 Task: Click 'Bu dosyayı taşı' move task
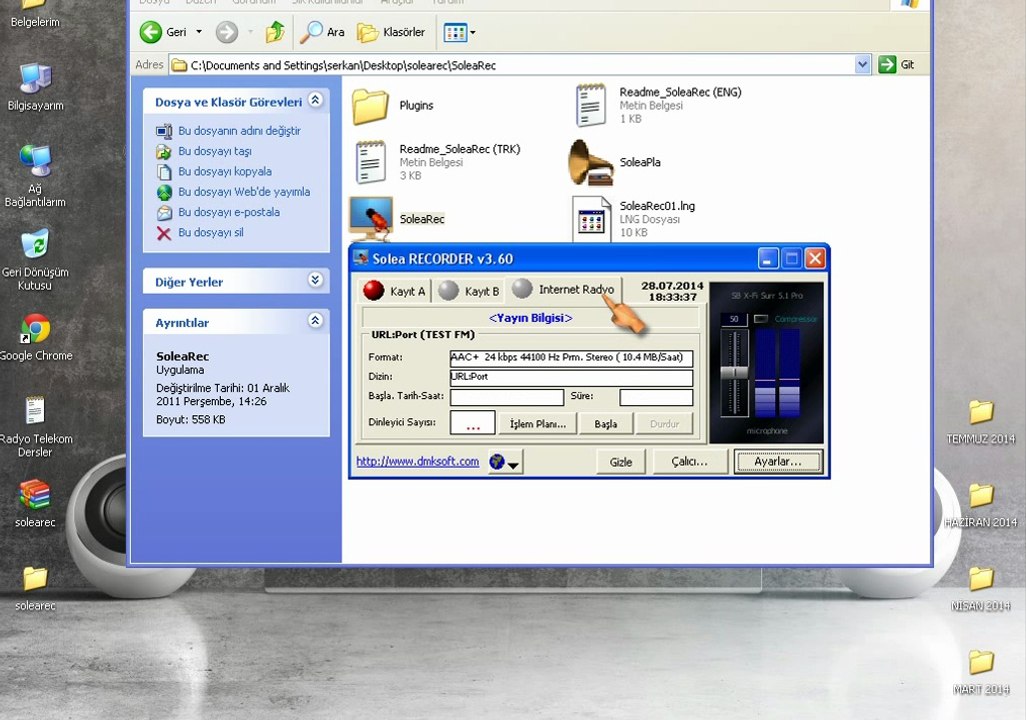[215, 151]
